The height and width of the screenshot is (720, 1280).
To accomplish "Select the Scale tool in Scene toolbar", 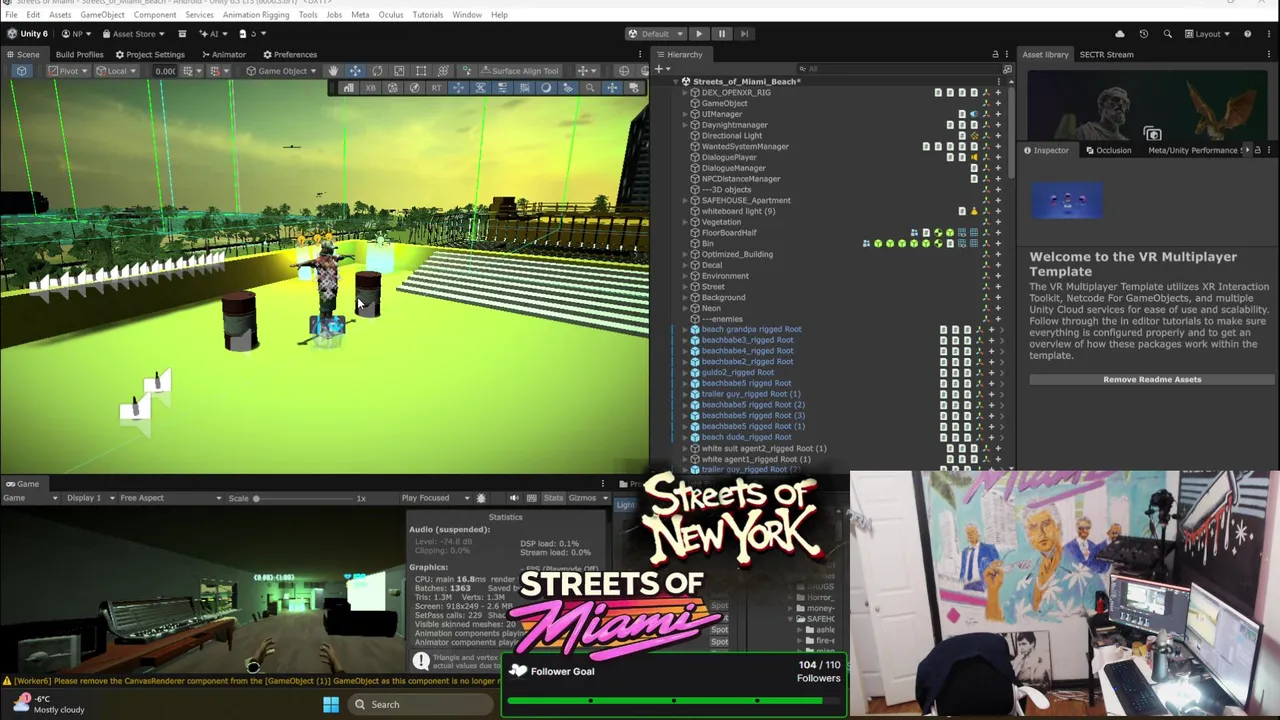I will [399, 71].
